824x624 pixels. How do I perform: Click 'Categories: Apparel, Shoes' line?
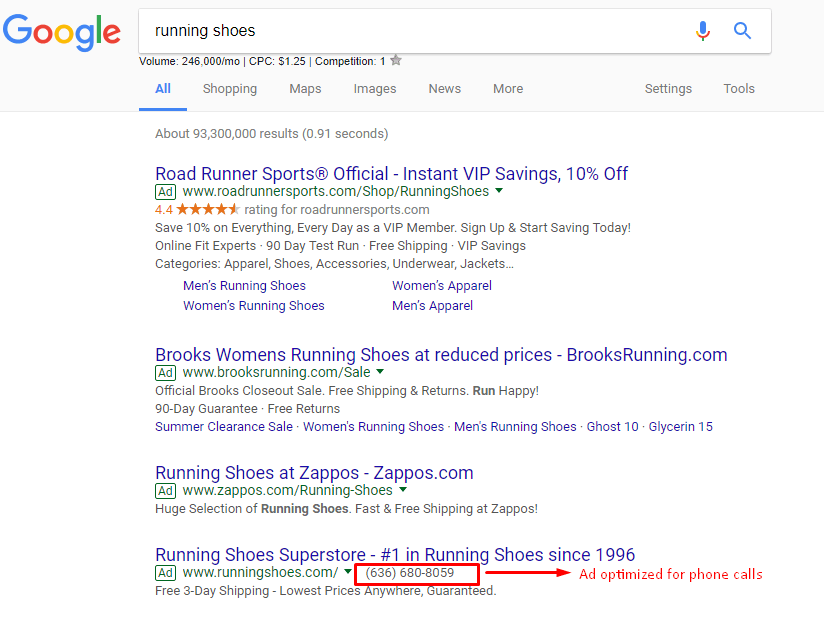(x=334, y=263)
